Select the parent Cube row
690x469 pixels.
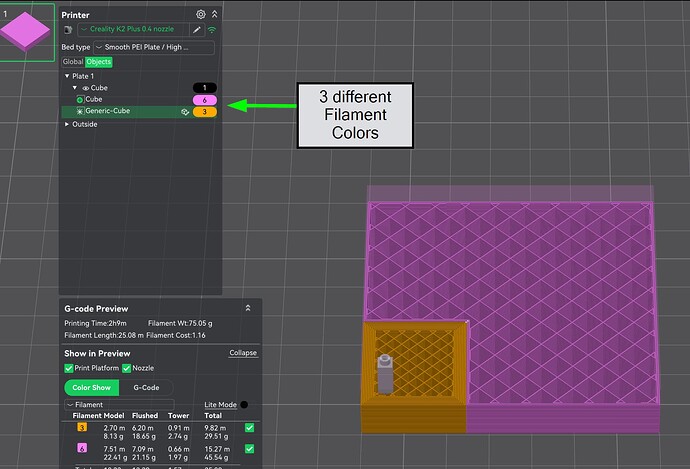click(x=139, y=88)
